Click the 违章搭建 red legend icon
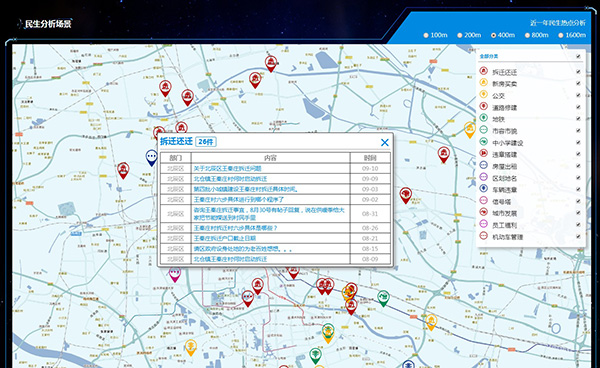Image resolution: width=600 pixels, height=368 pixels. point(484,153)
